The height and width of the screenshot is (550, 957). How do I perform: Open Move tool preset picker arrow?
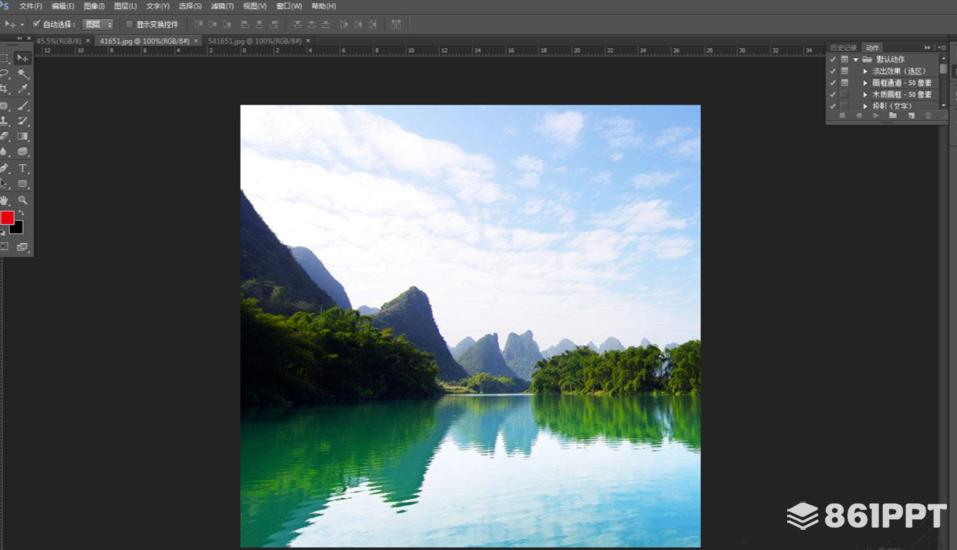click(x=22, y=25)
